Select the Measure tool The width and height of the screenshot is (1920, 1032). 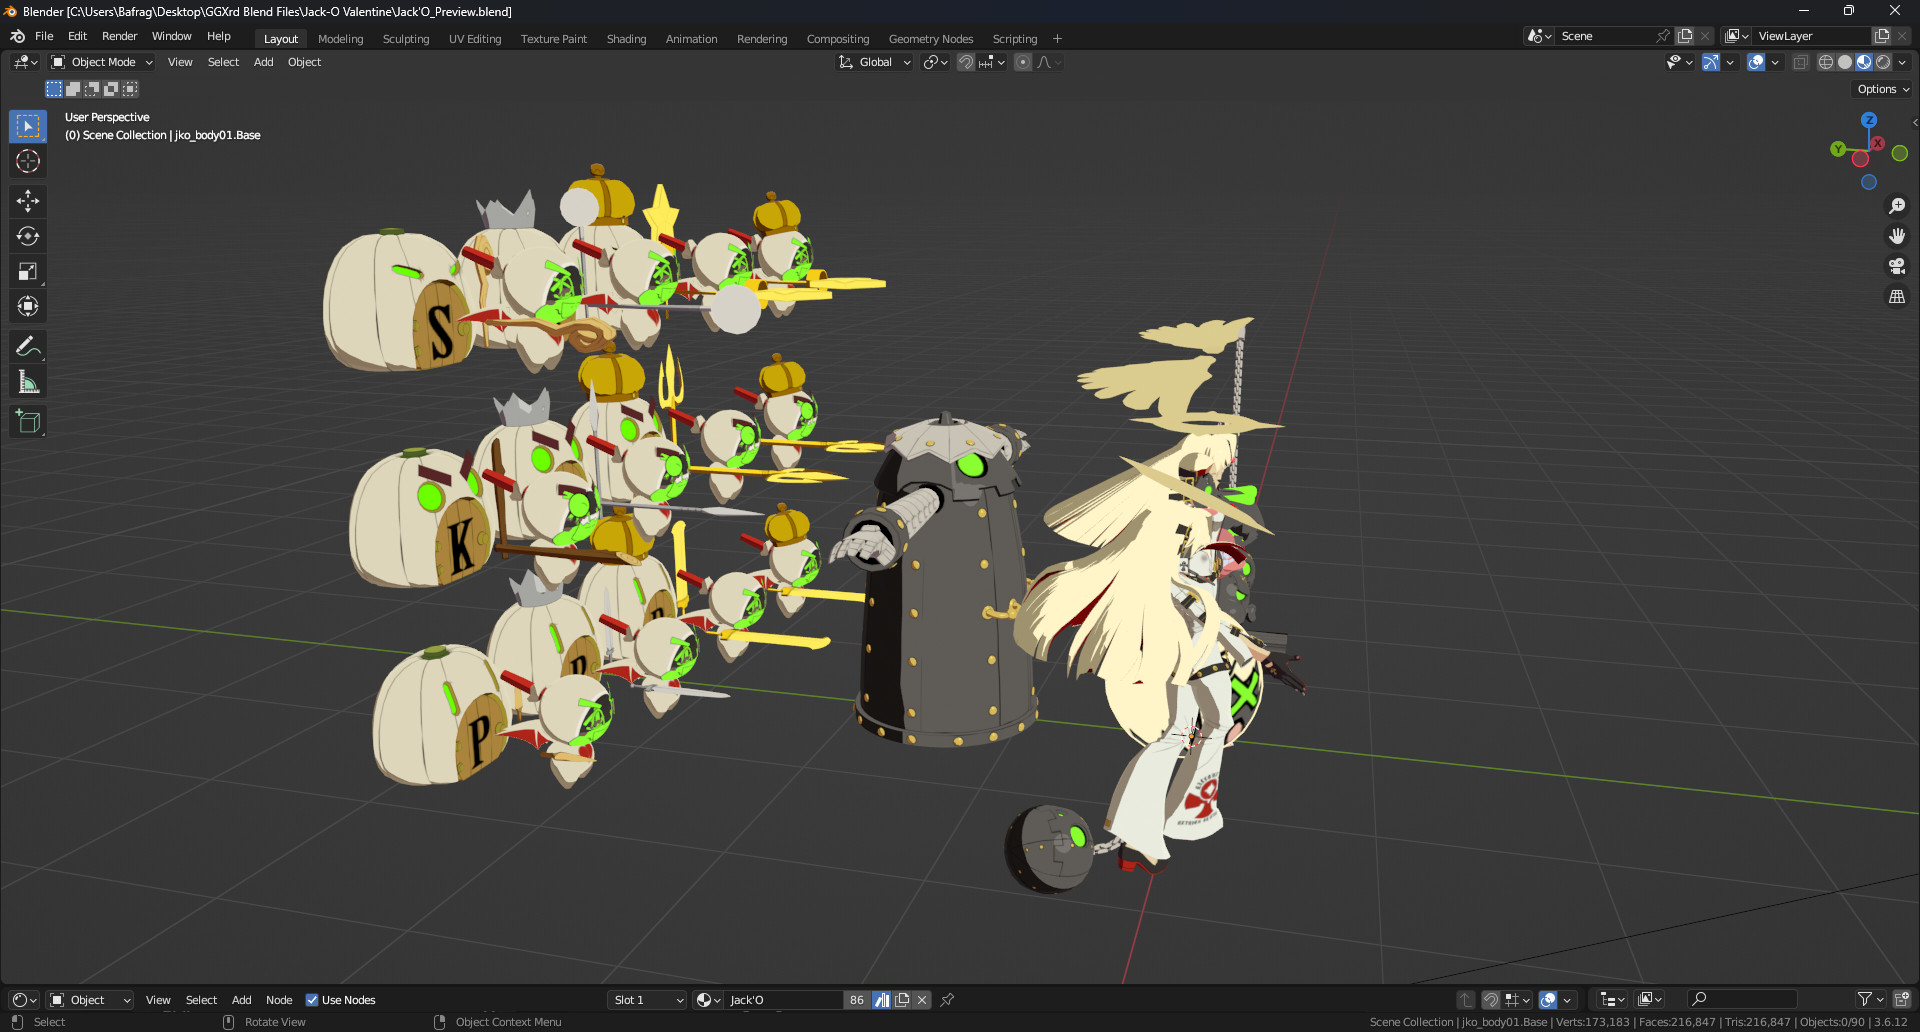tap(28, 380)
